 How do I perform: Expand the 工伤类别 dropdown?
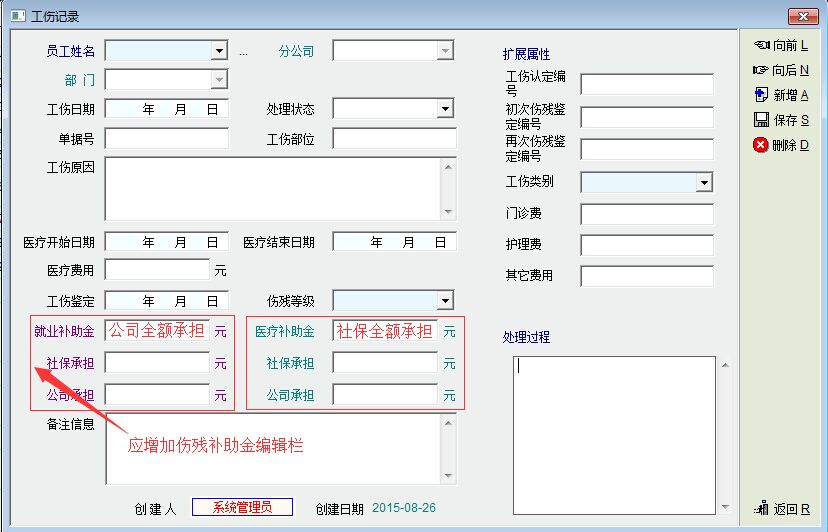[x=704, y=183]
